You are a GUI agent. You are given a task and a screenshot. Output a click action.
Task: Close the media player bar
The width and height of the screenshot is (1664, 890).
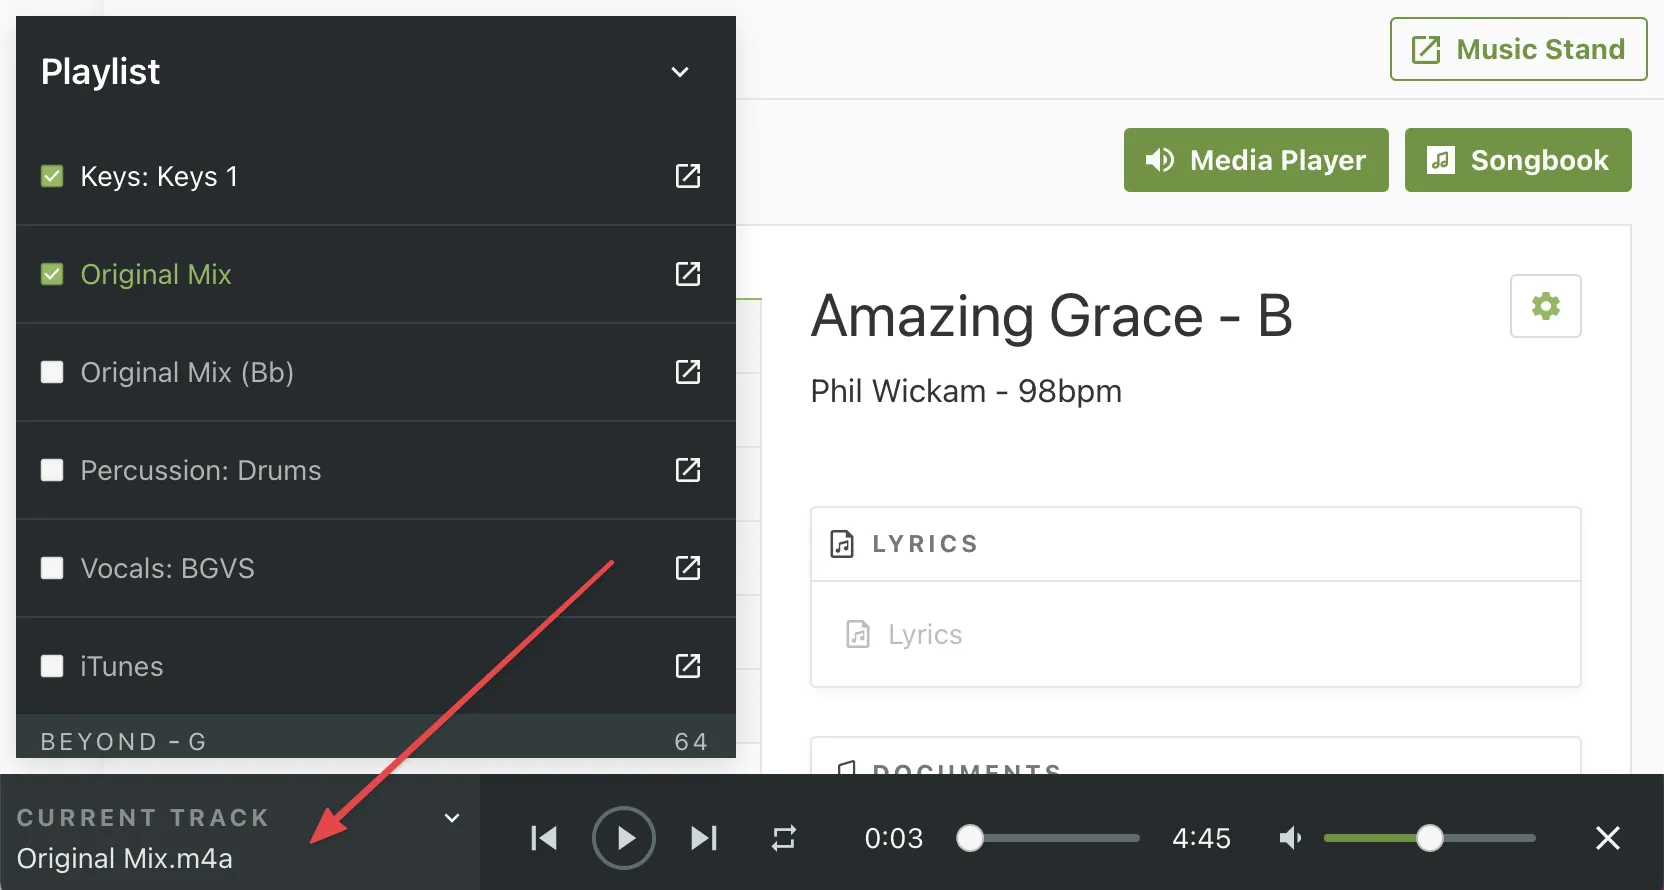[x=1607, y=838]
